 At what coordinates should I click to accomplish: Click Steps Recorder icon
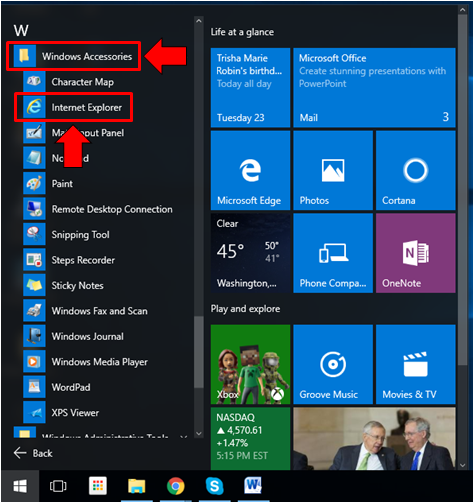point(34,260)
